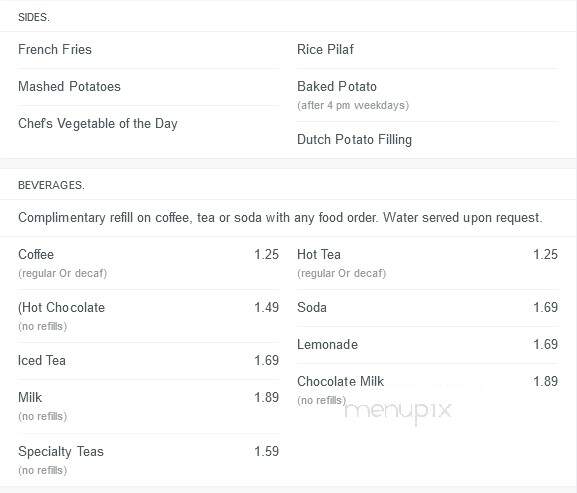Click the Chocolate Milk item
This screenshot has height=493, width=577.
(340, 382)
